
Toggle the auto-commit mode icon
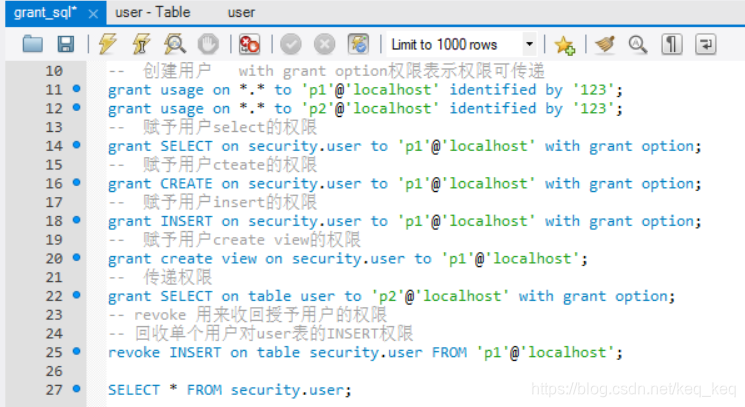pos(358,44)
